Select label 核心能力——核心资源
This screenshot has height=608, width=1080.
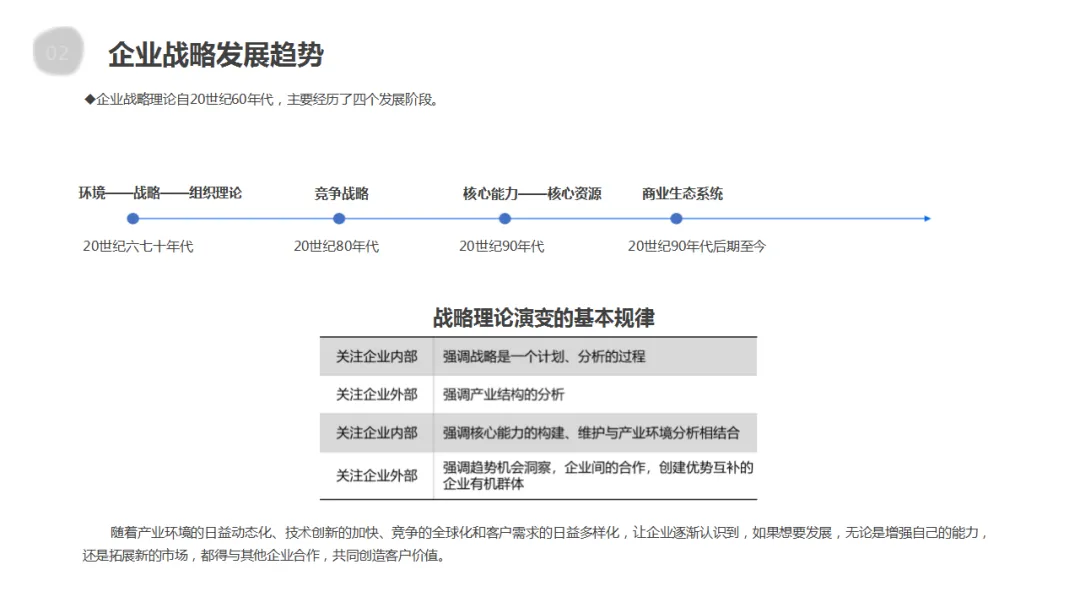coord(532,193)
